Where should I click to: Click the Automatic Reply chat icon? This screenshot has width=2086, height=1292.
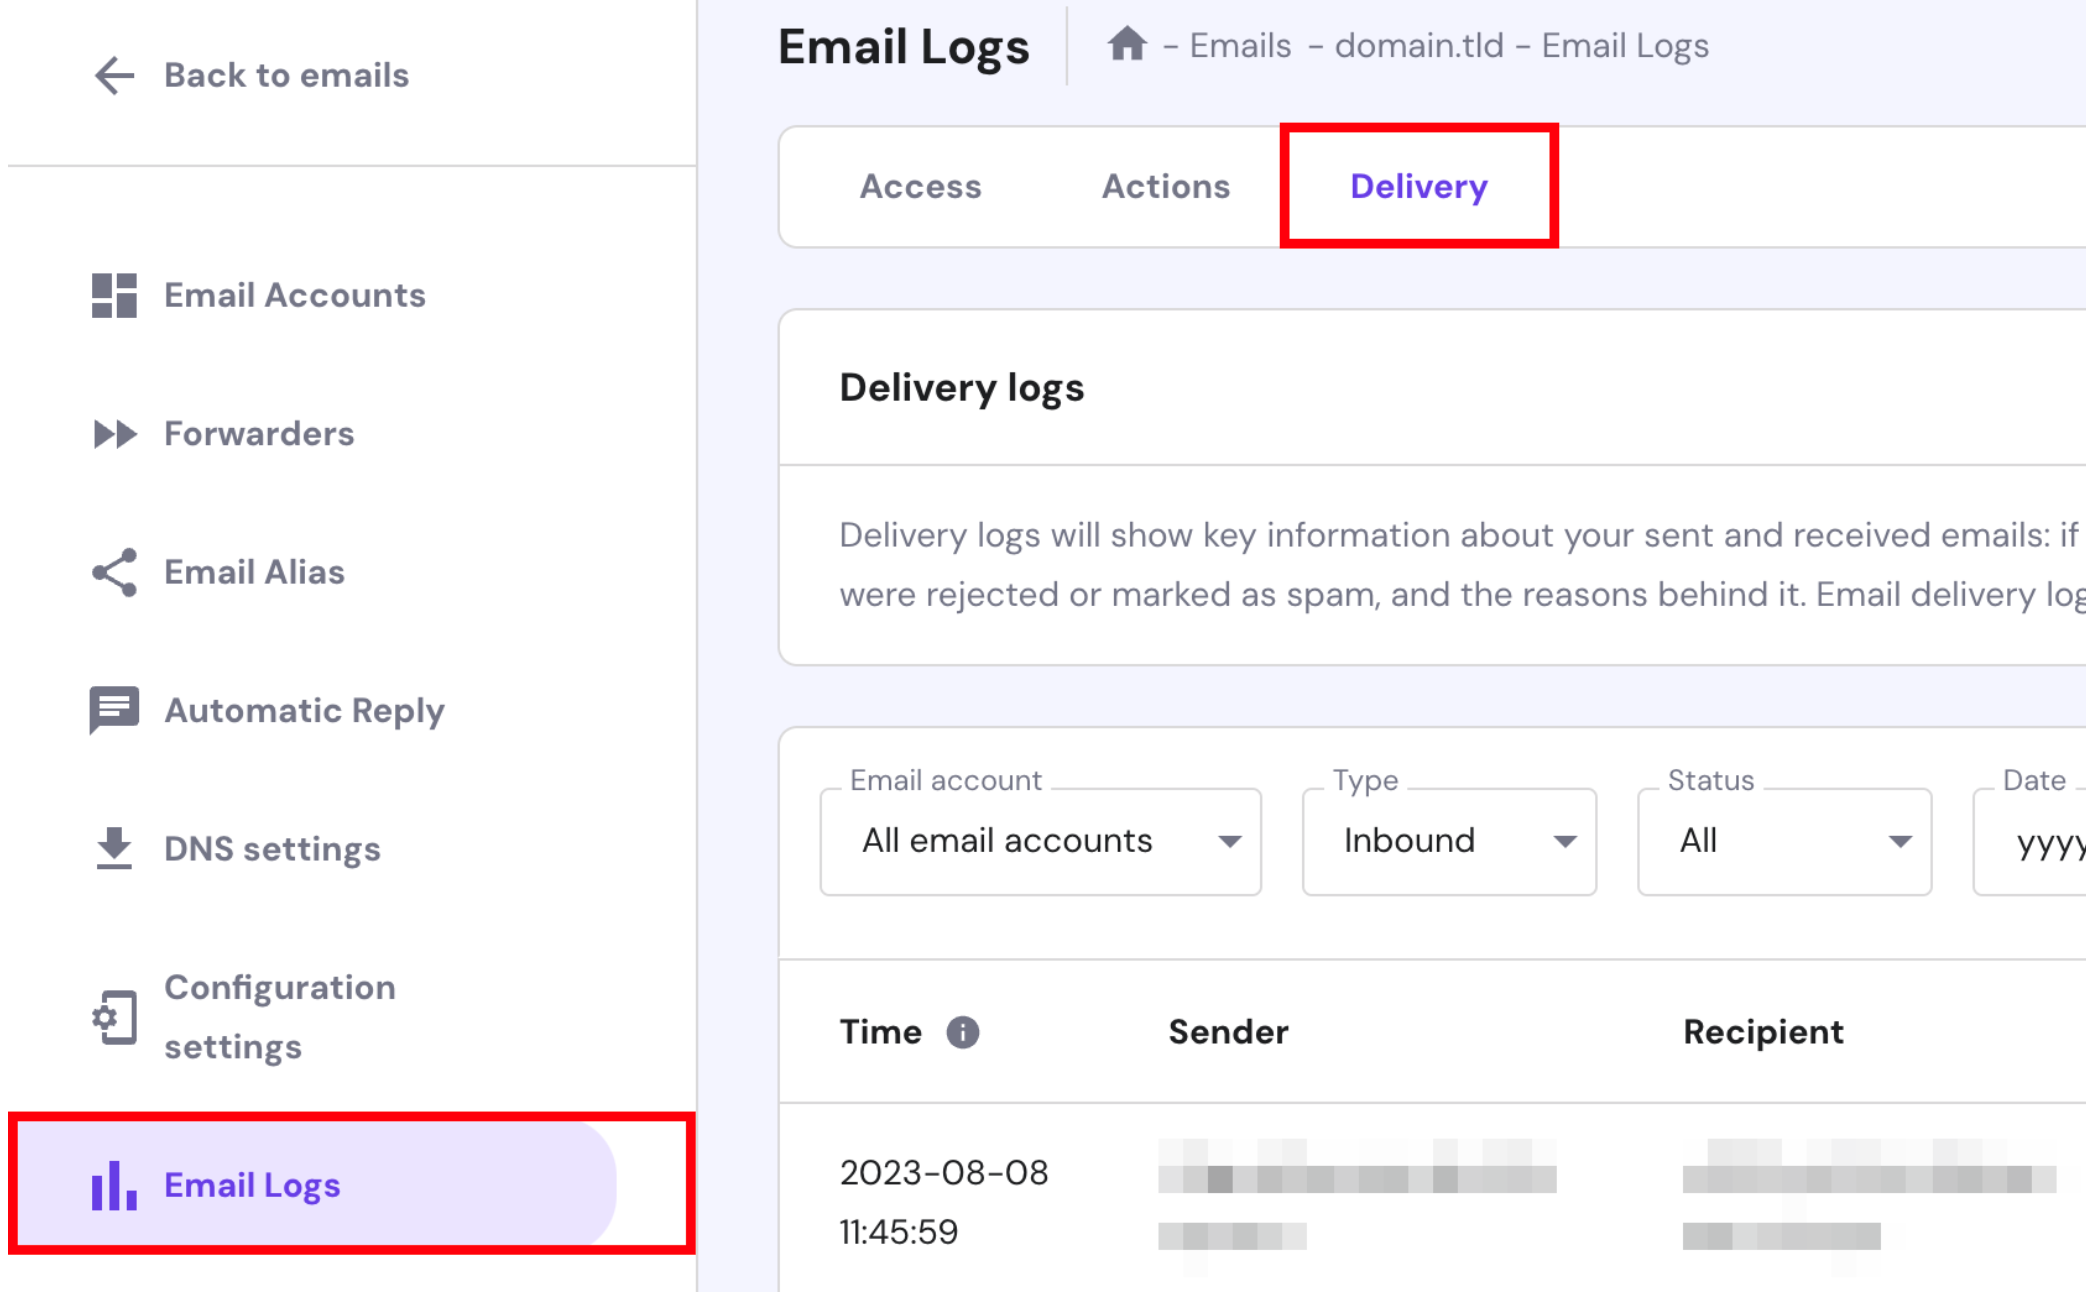[x=114, y=710]
